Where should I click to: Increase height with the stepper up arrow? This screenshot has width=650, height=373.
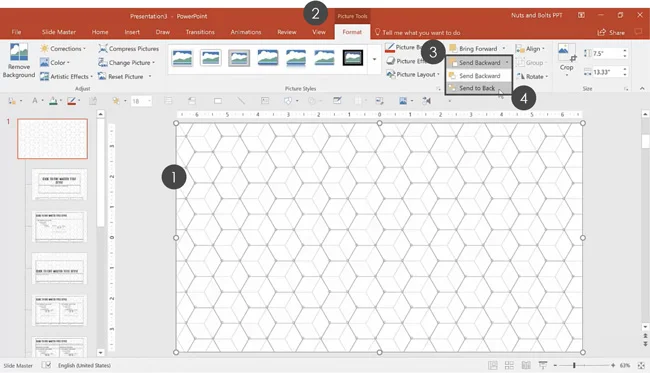pyautogui.click(x=625, y=51)
